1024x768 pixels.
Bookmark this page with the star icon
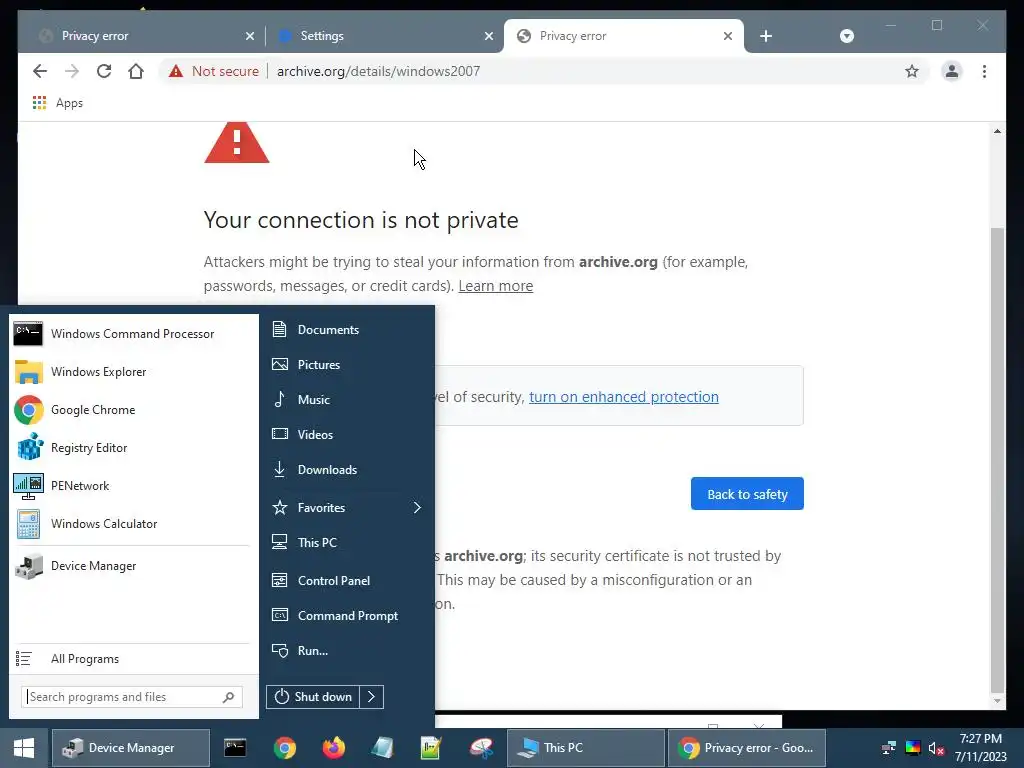tap(912, 71)
